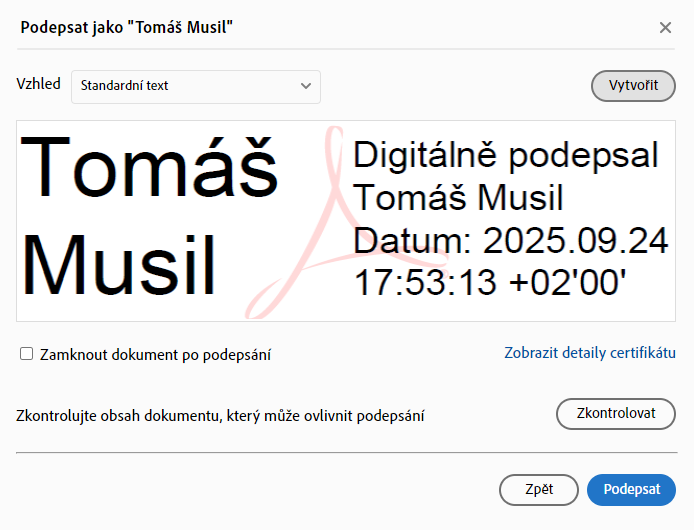Go back using the Zpět button
Image resolution: width=694 pixels, height=530 pixels.
538,489
